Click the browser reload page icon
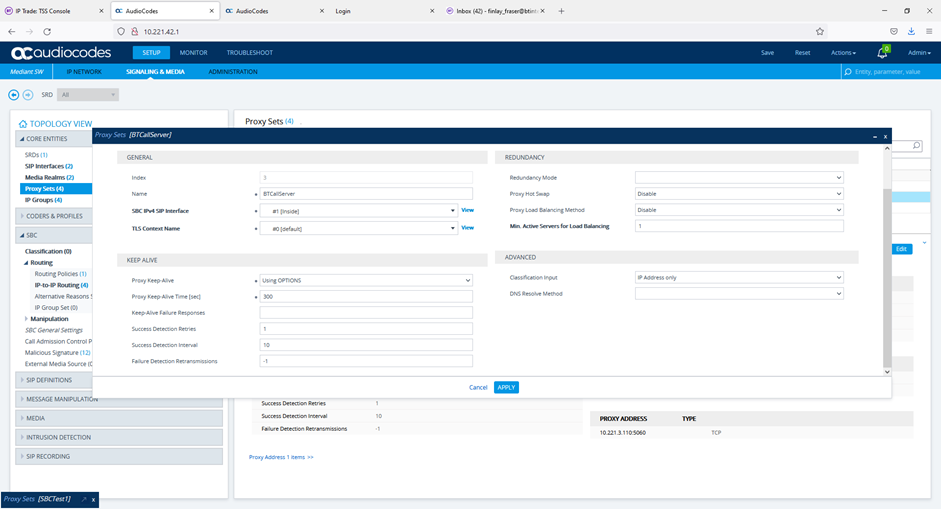Screen dimensions: 941x509 point(47,31)
